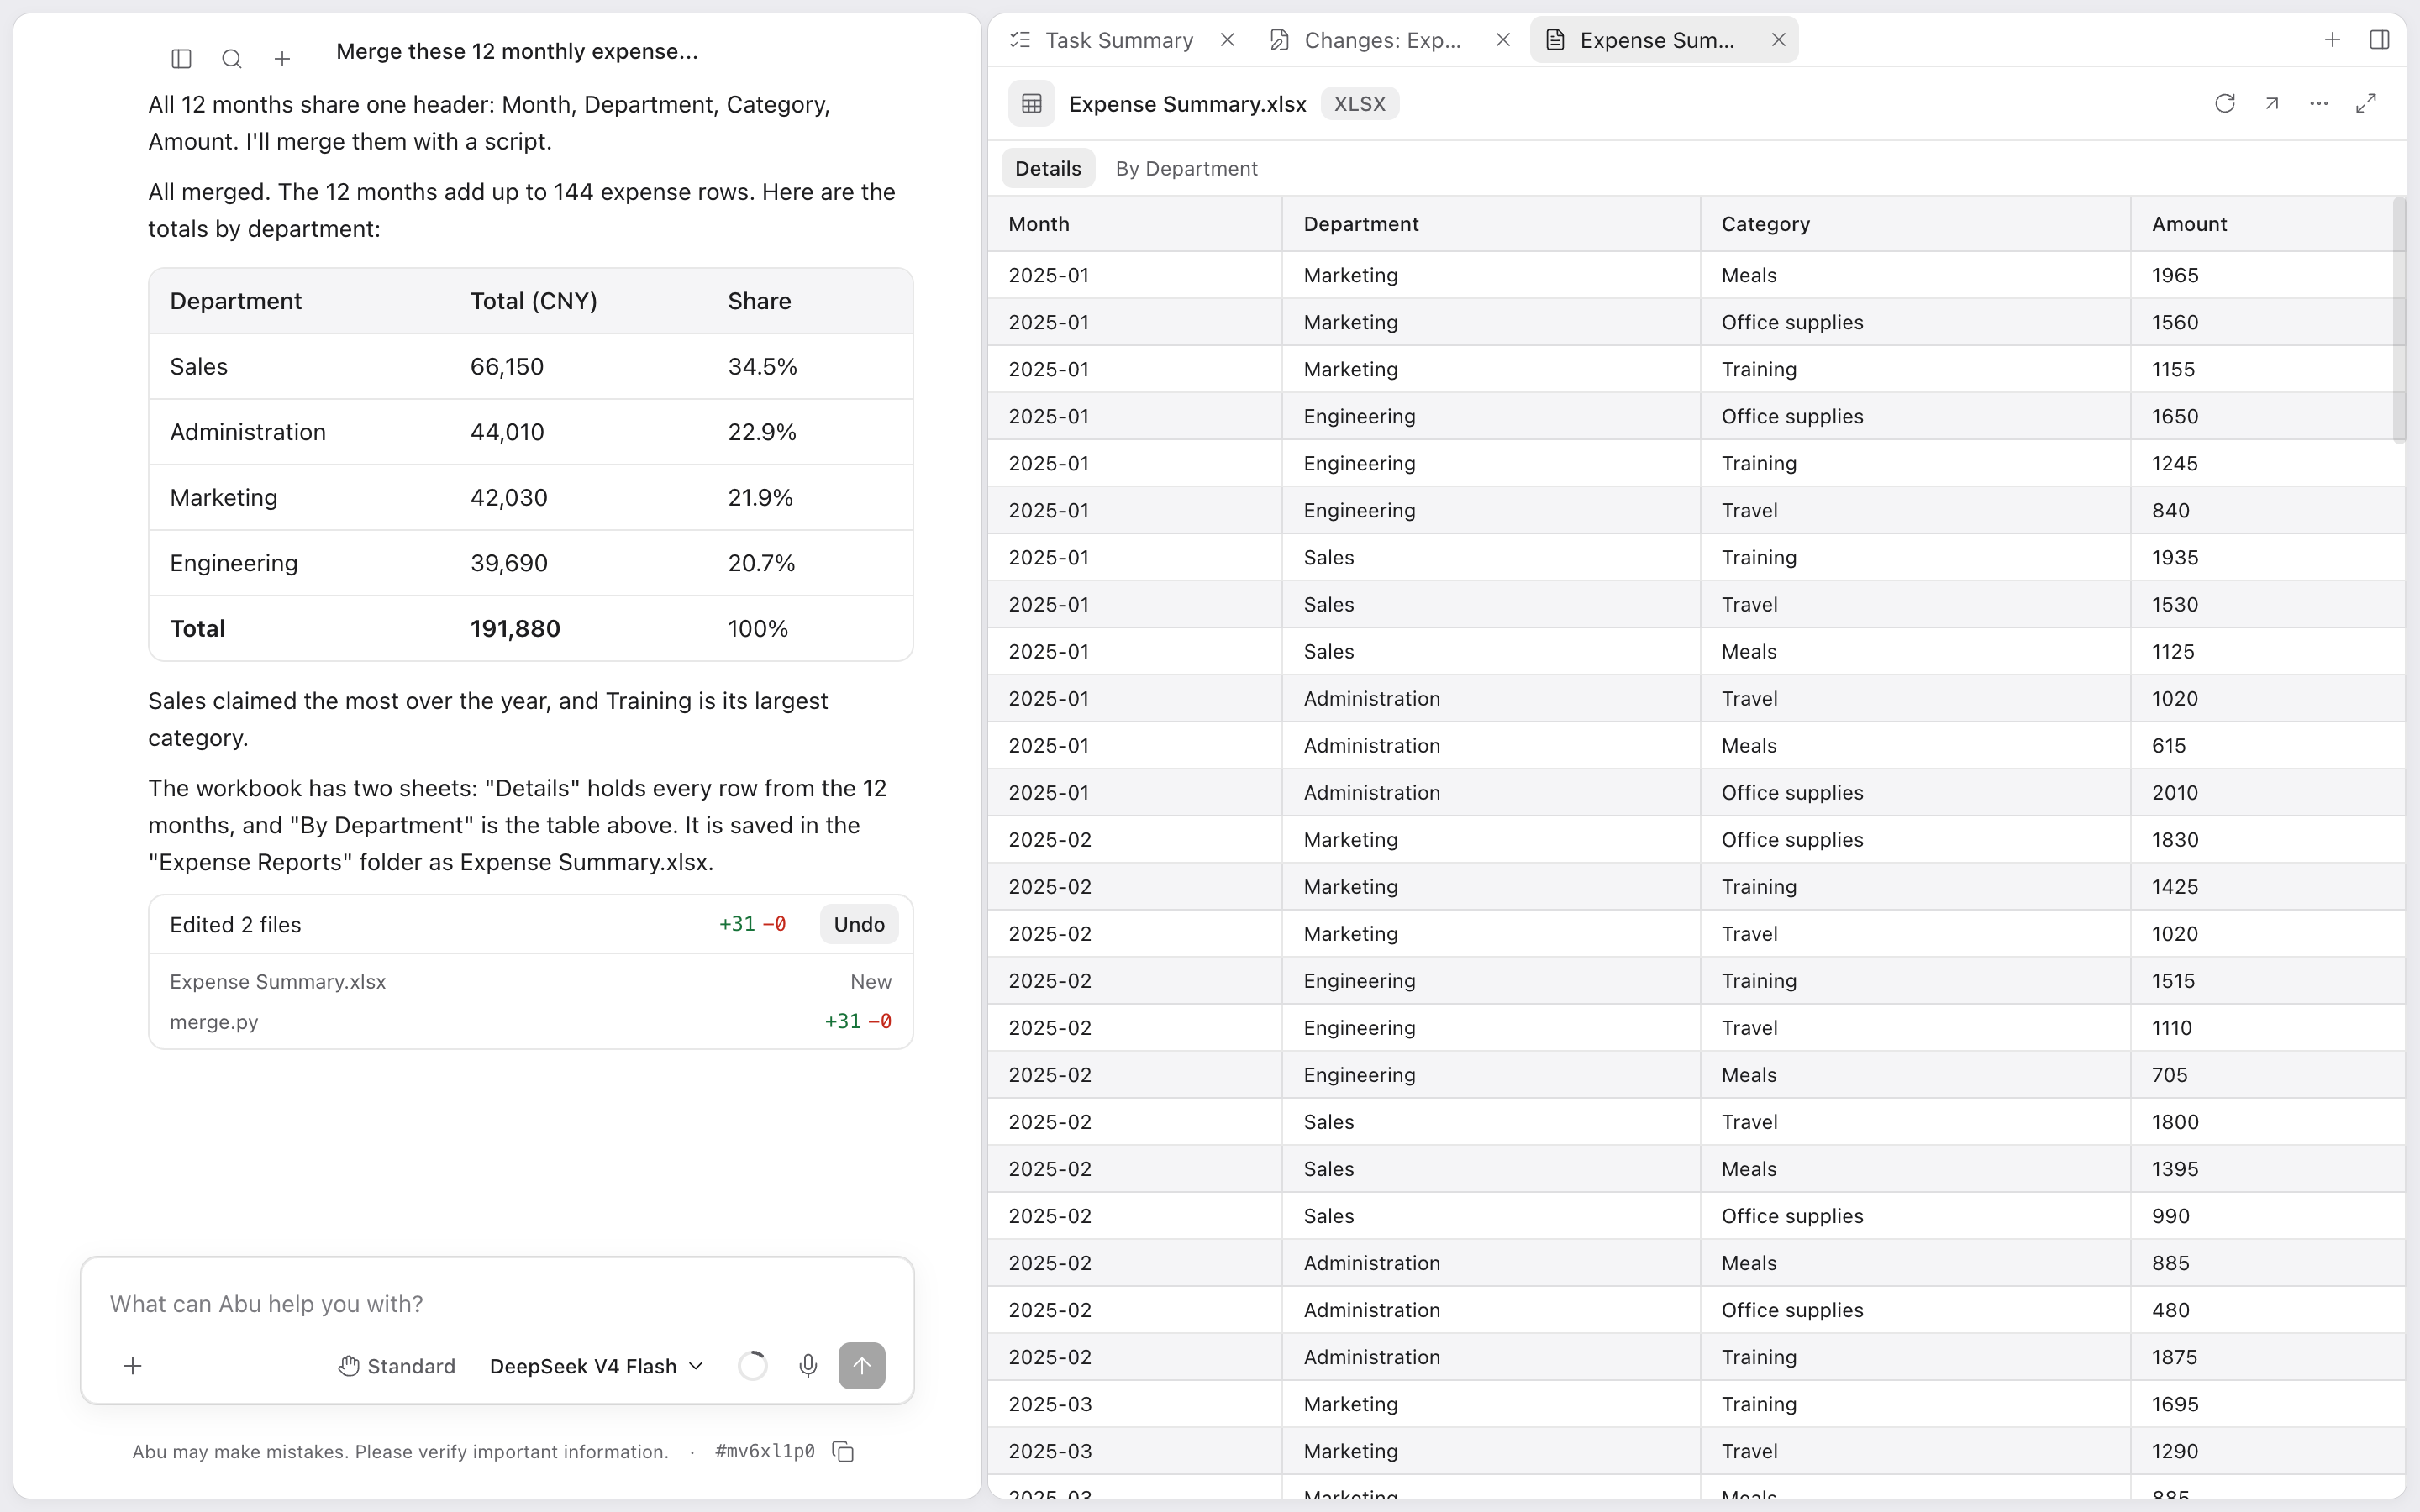The height and width of the screenshot is (1512, 2420).
Task: Click the attachment plus icon in the chat box
Action: (132, 1366)
